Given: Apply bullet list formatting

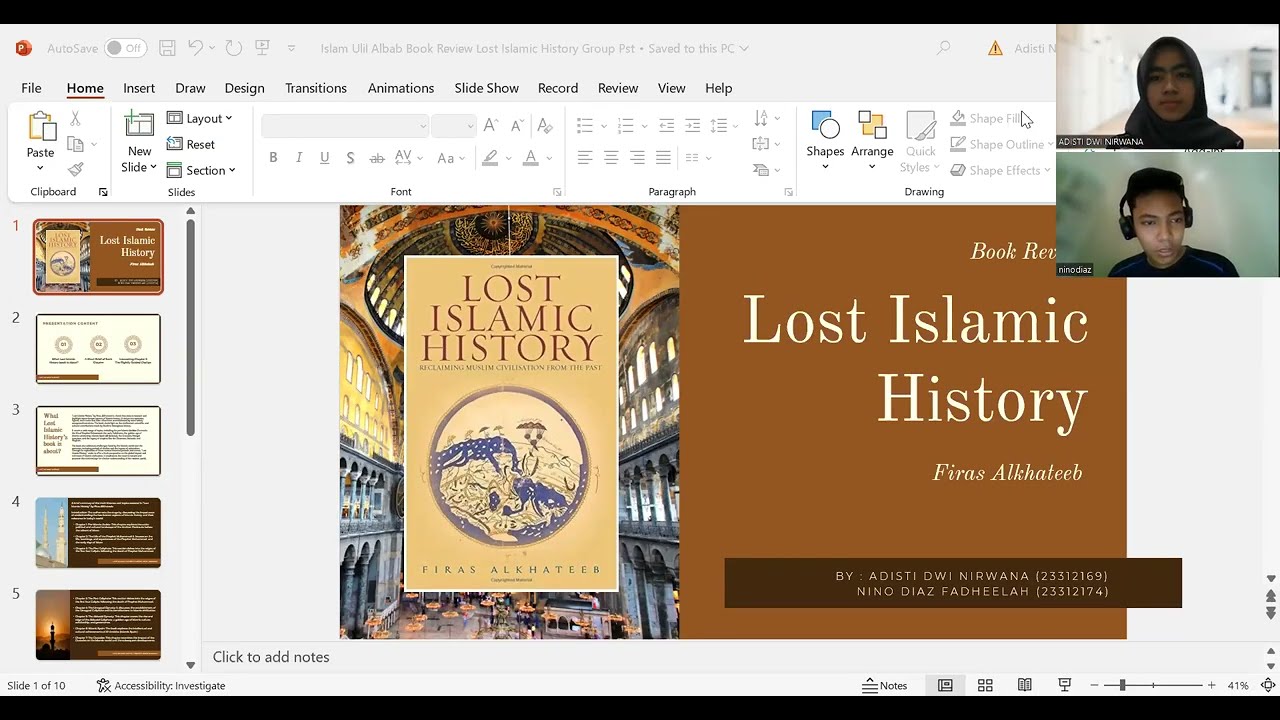Looking at the screenshot, I should (x=585, y=125).
